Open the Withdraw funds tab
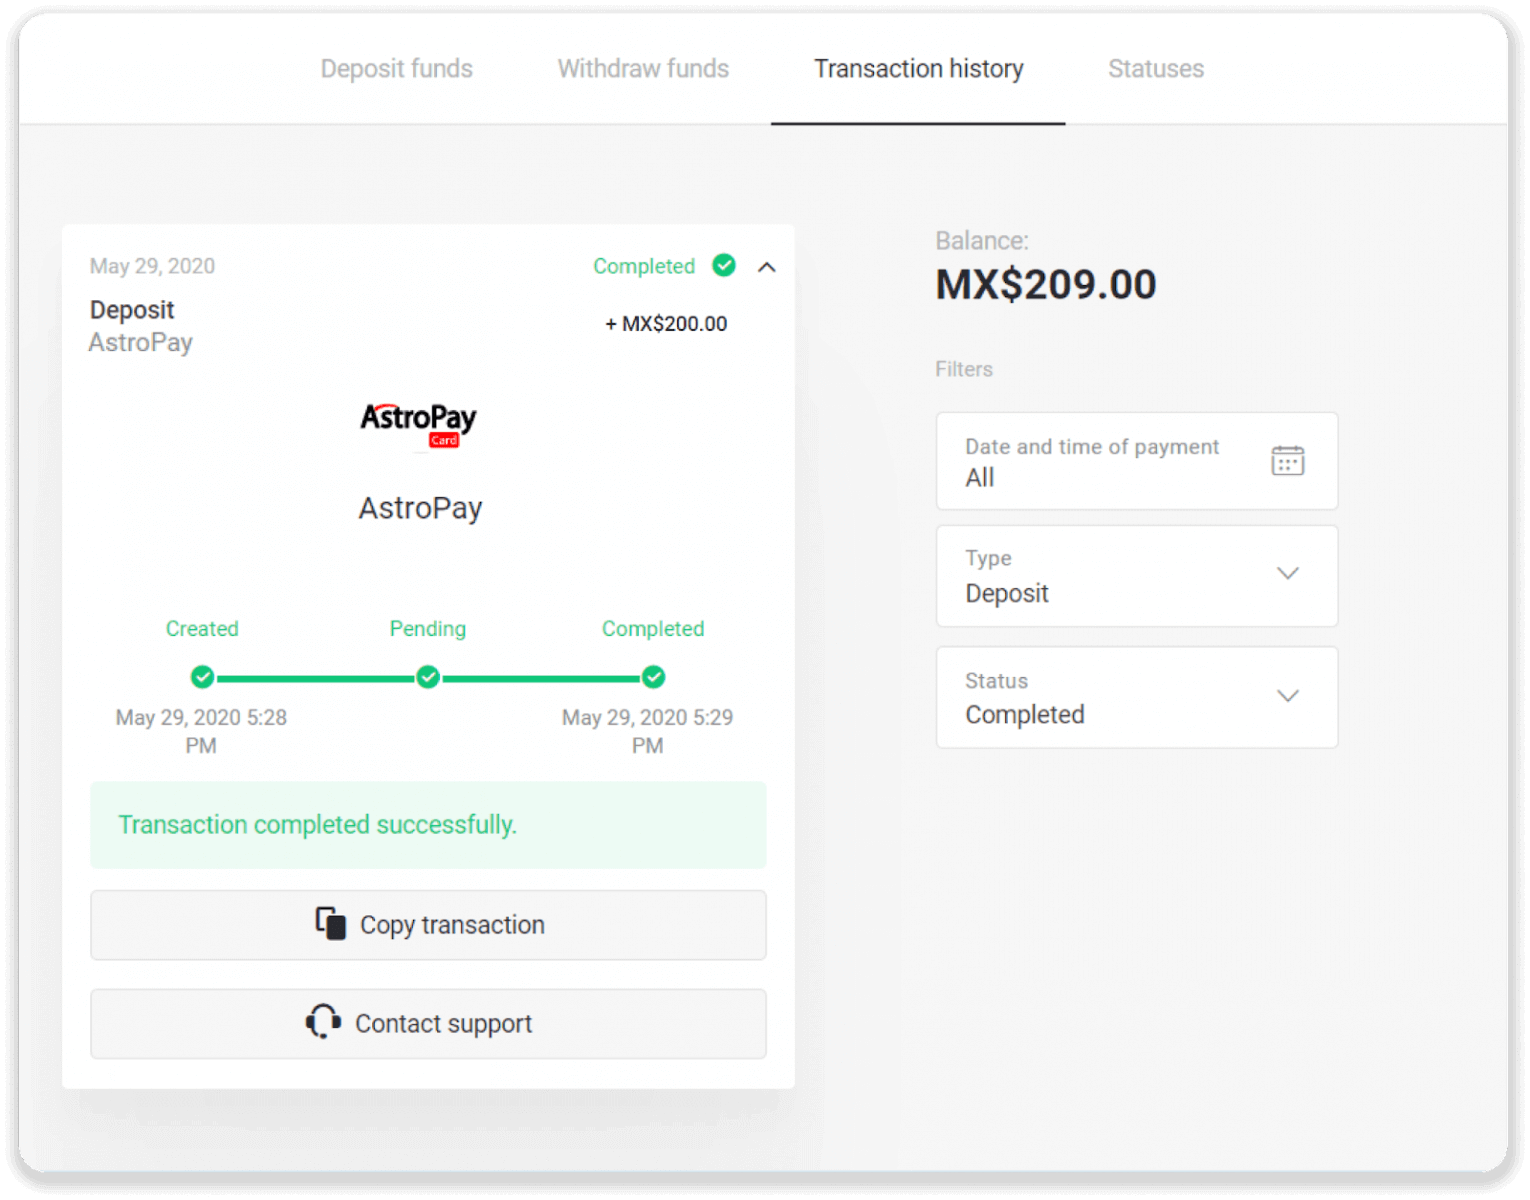Screen dimensions: 1530x1200 tap(642, 68)
